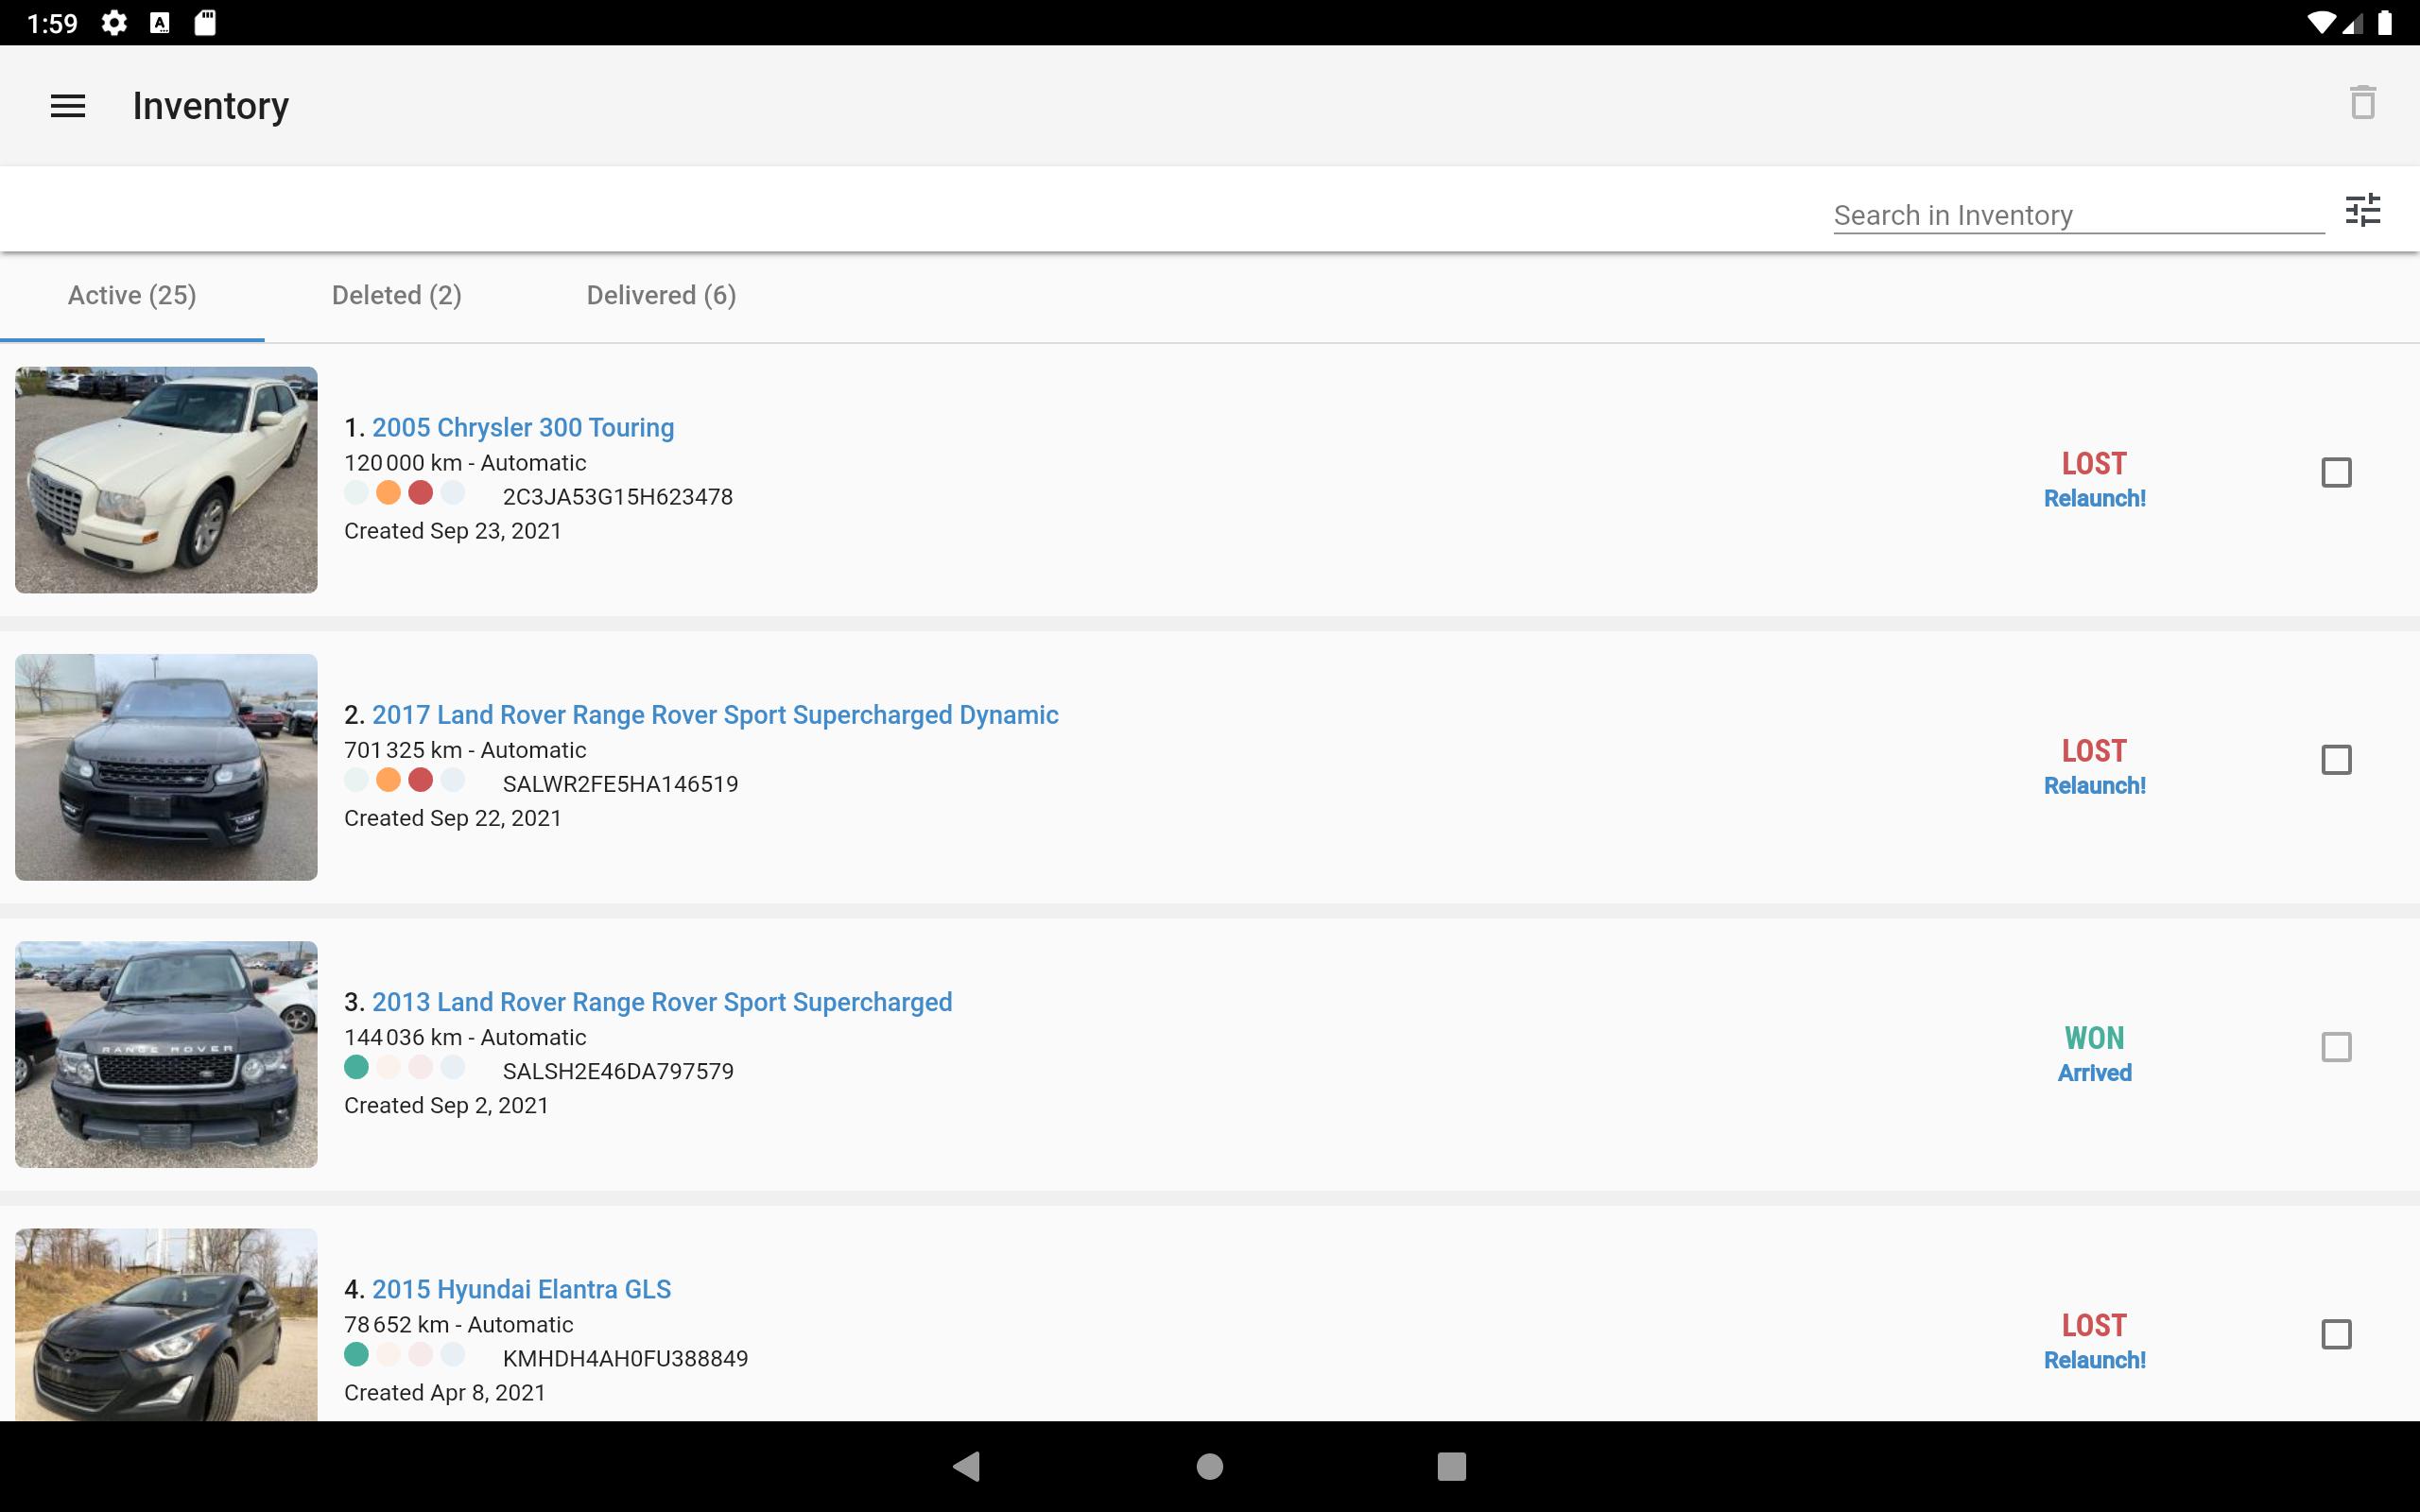Click the trash delete icon
Image resolution: width=2420 pixels, height=1512 pixels.
pos(2362,102)
